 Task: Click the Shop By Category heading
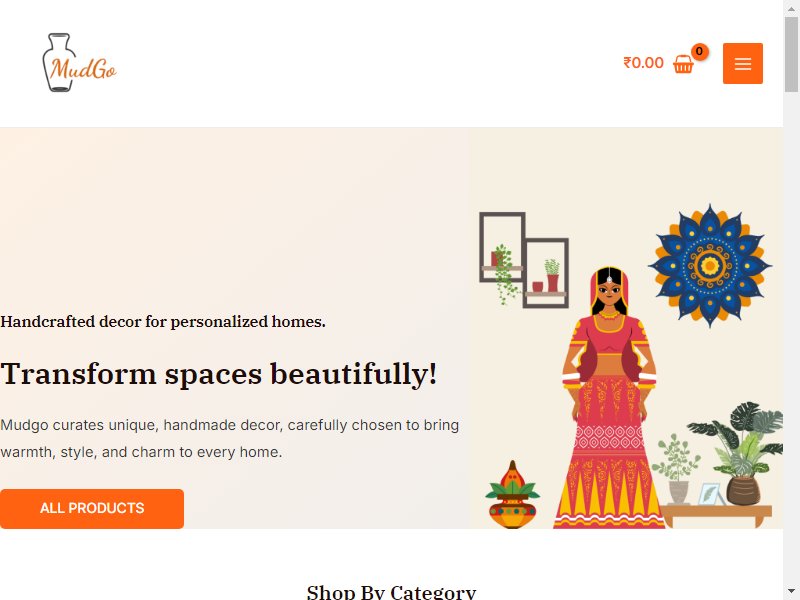[391, 592]
